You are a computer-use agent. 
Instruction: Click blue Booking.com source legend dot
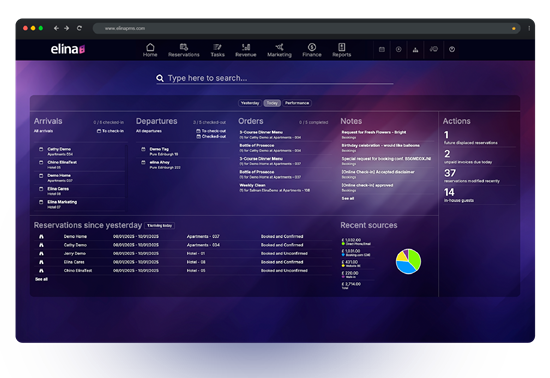[343, 255]
